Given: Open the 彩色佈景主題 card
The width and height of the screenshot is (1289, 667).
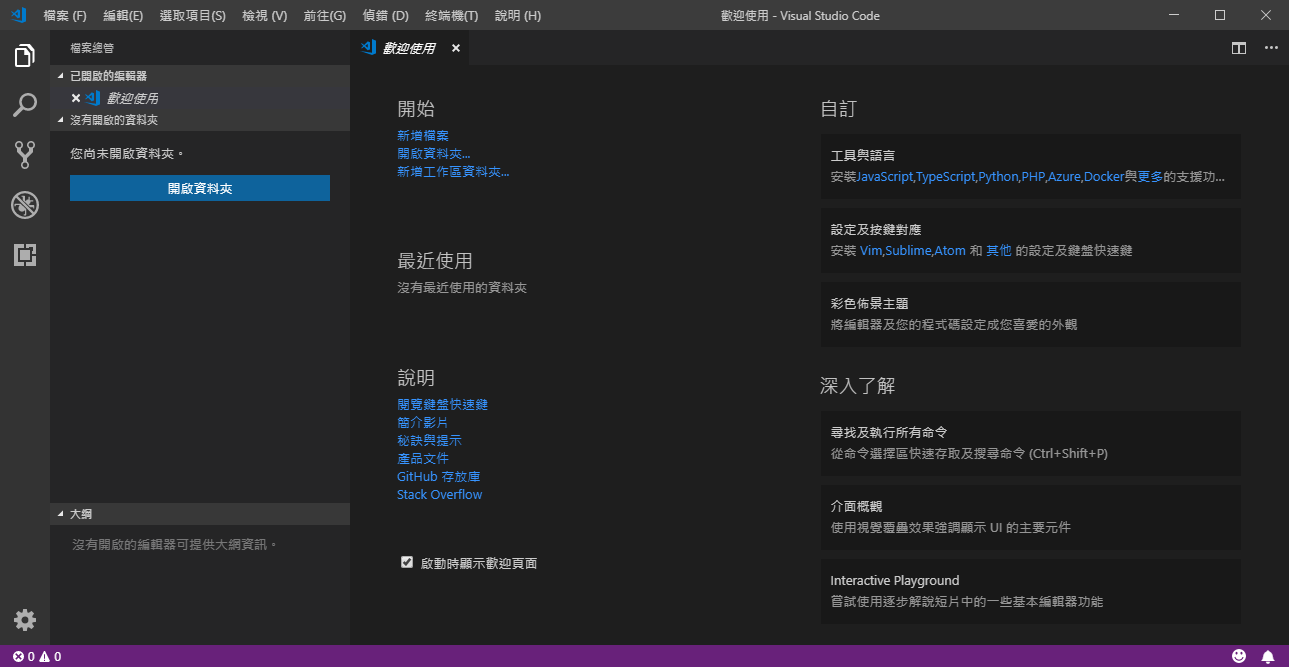Looking at the screenshot, I should (x=1031, y=314).
